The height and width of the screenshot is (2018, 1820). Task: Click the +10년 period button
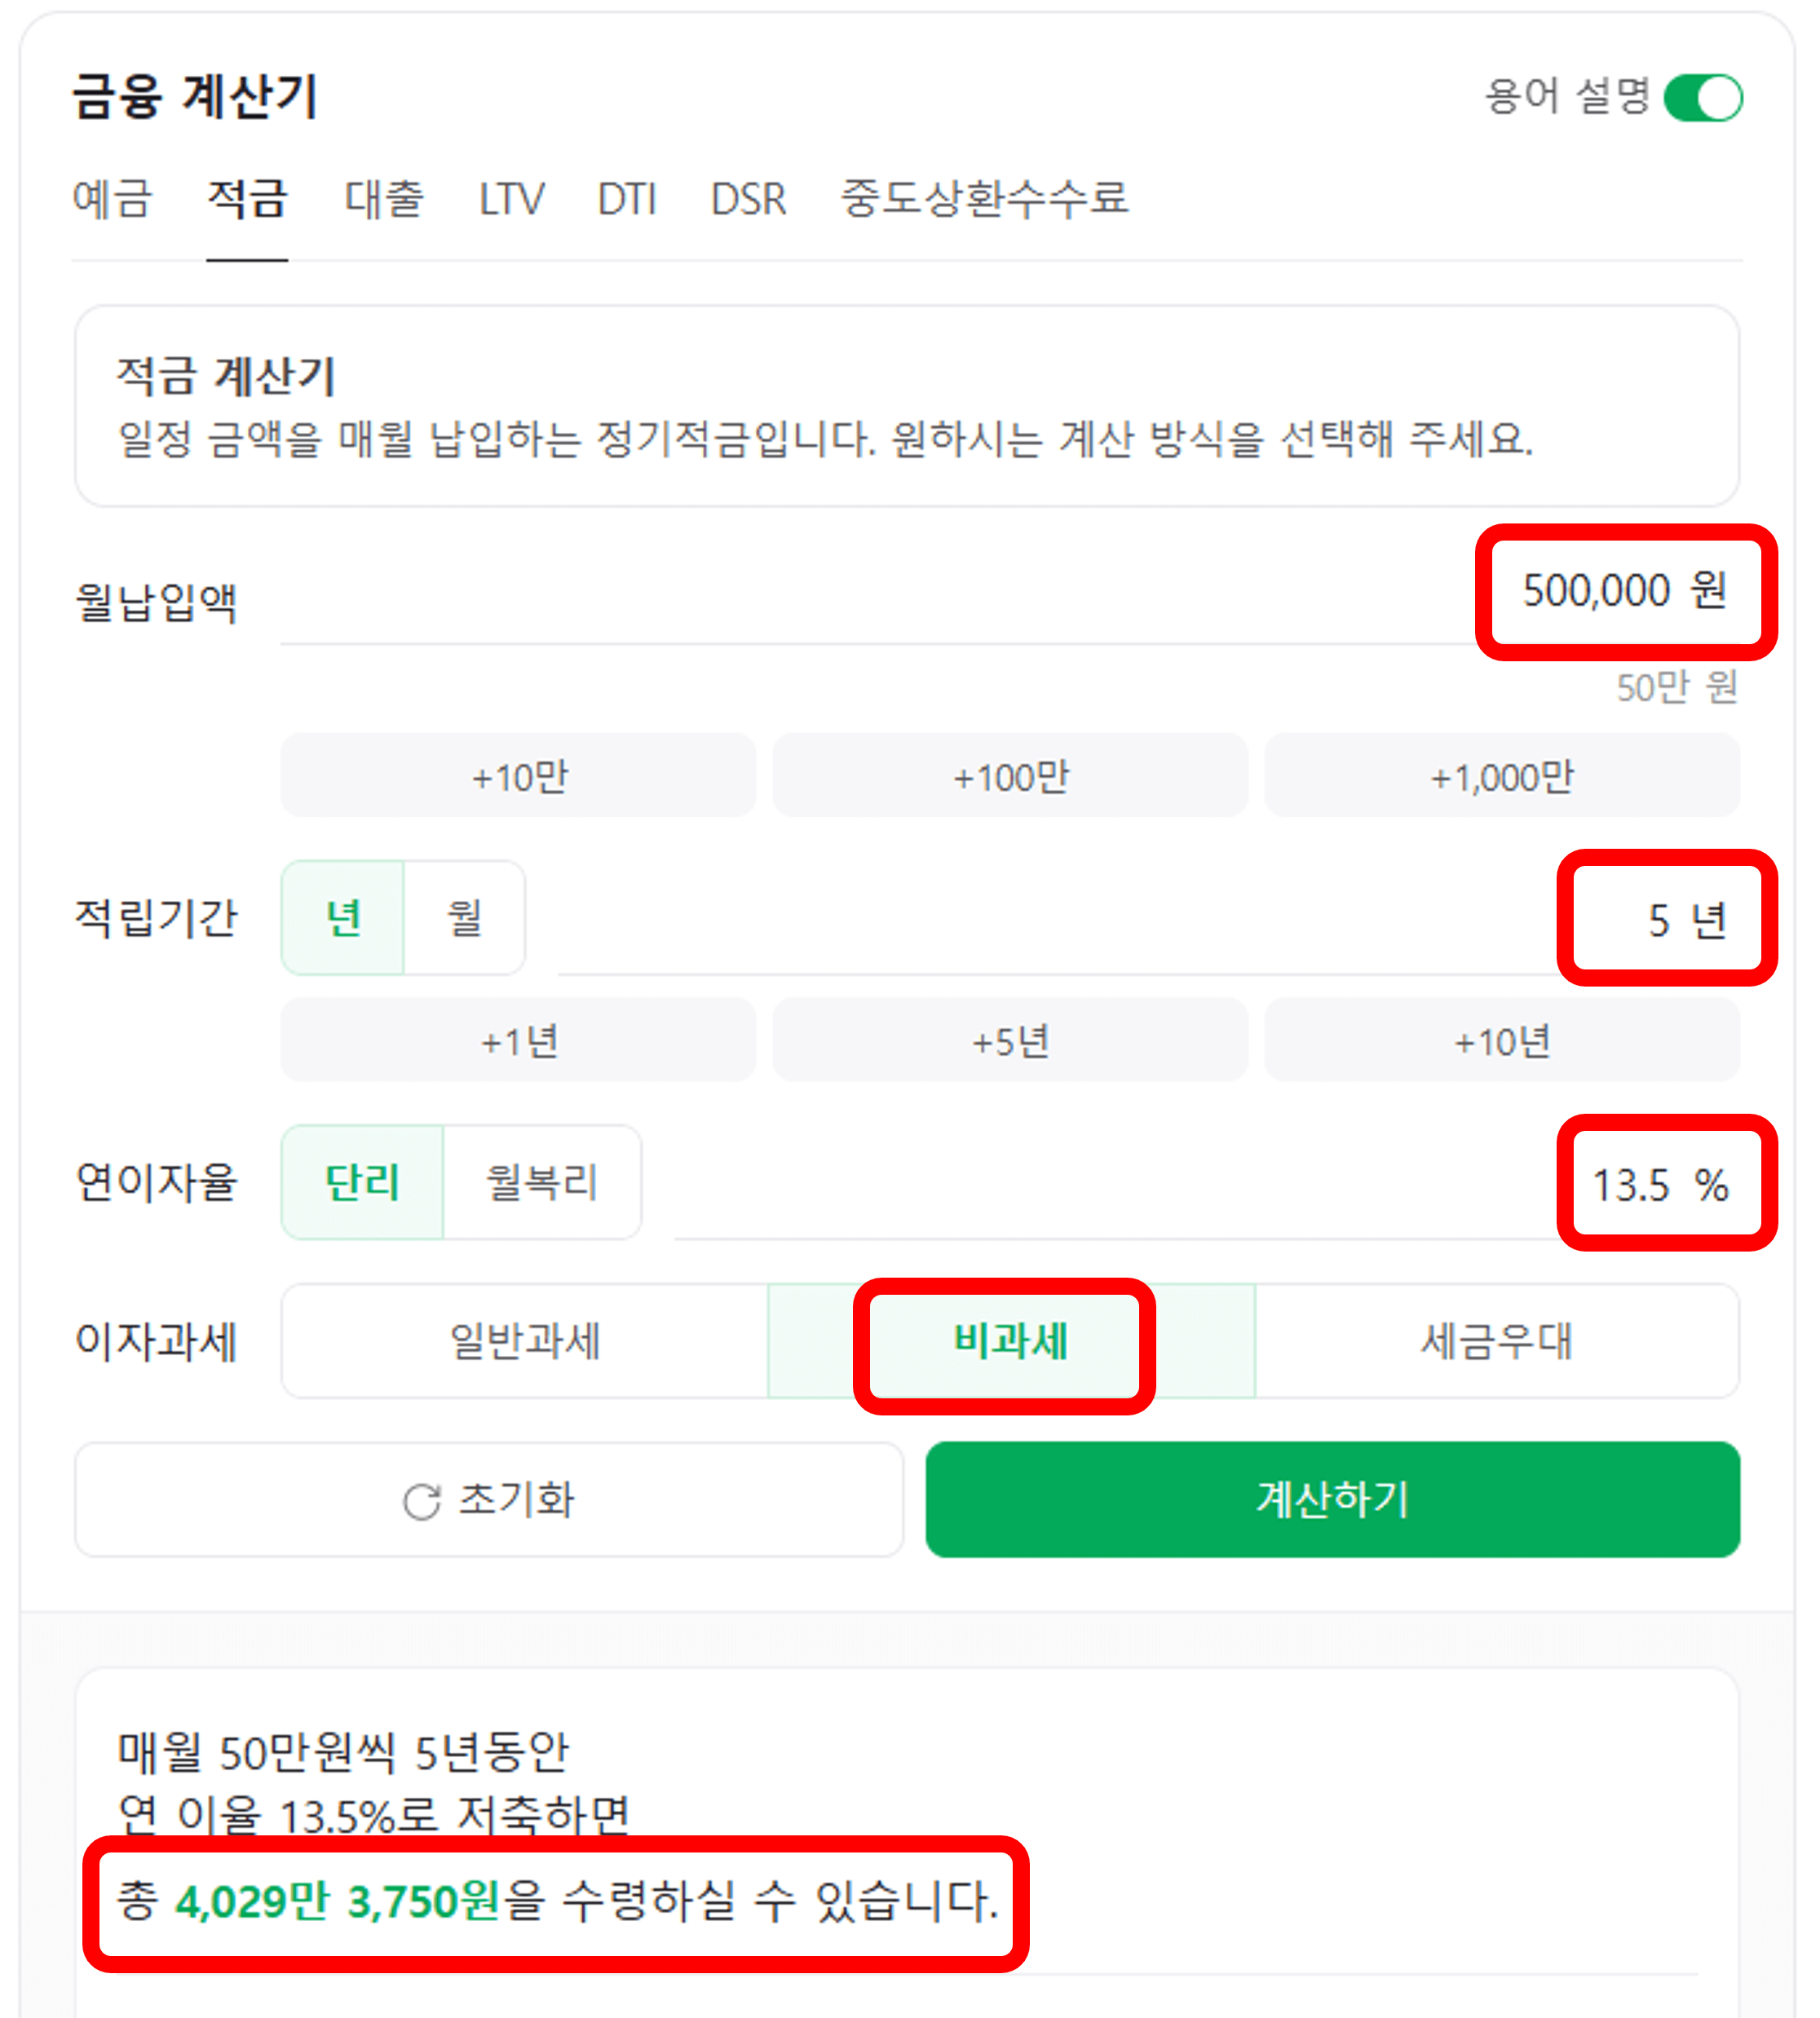click(1501, 1040)
